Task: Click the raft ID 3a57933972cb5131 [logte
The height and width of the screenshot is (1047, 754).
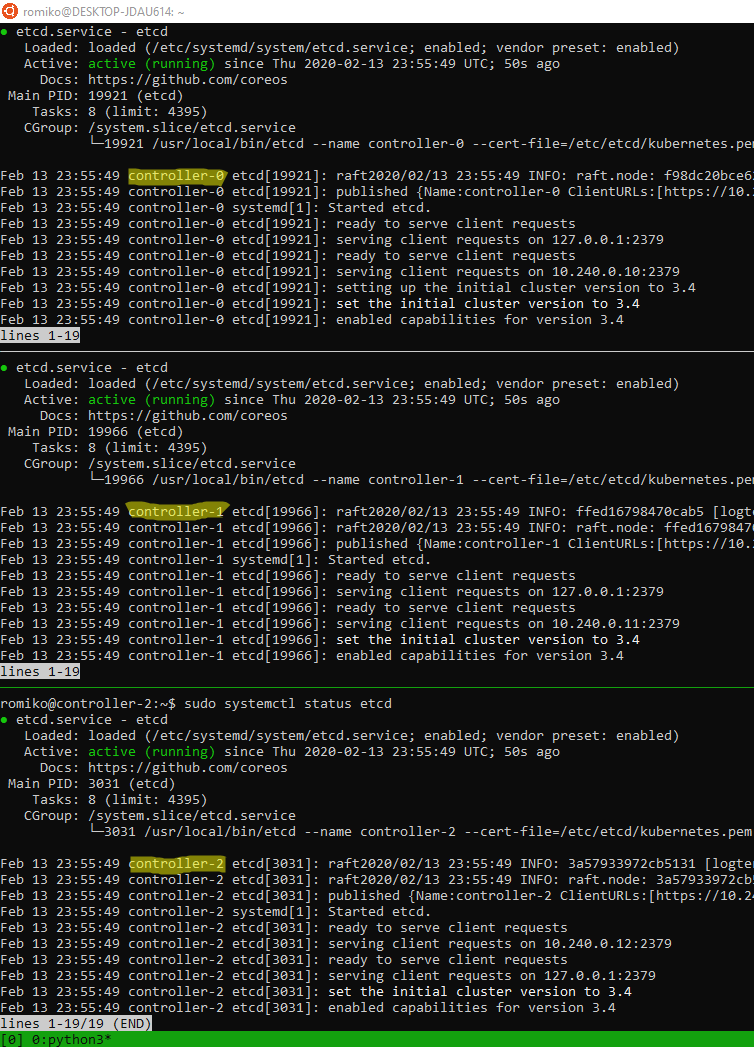Action: [661, 863]
